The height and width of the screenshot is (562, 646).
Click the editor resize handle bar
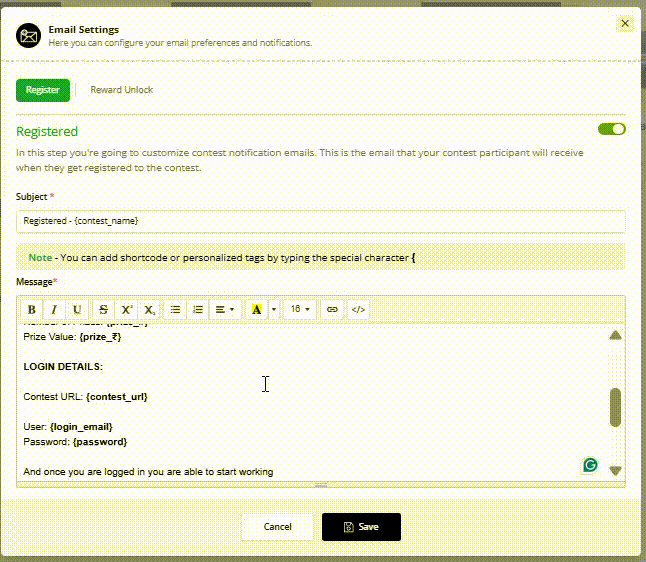pos(321,485)
